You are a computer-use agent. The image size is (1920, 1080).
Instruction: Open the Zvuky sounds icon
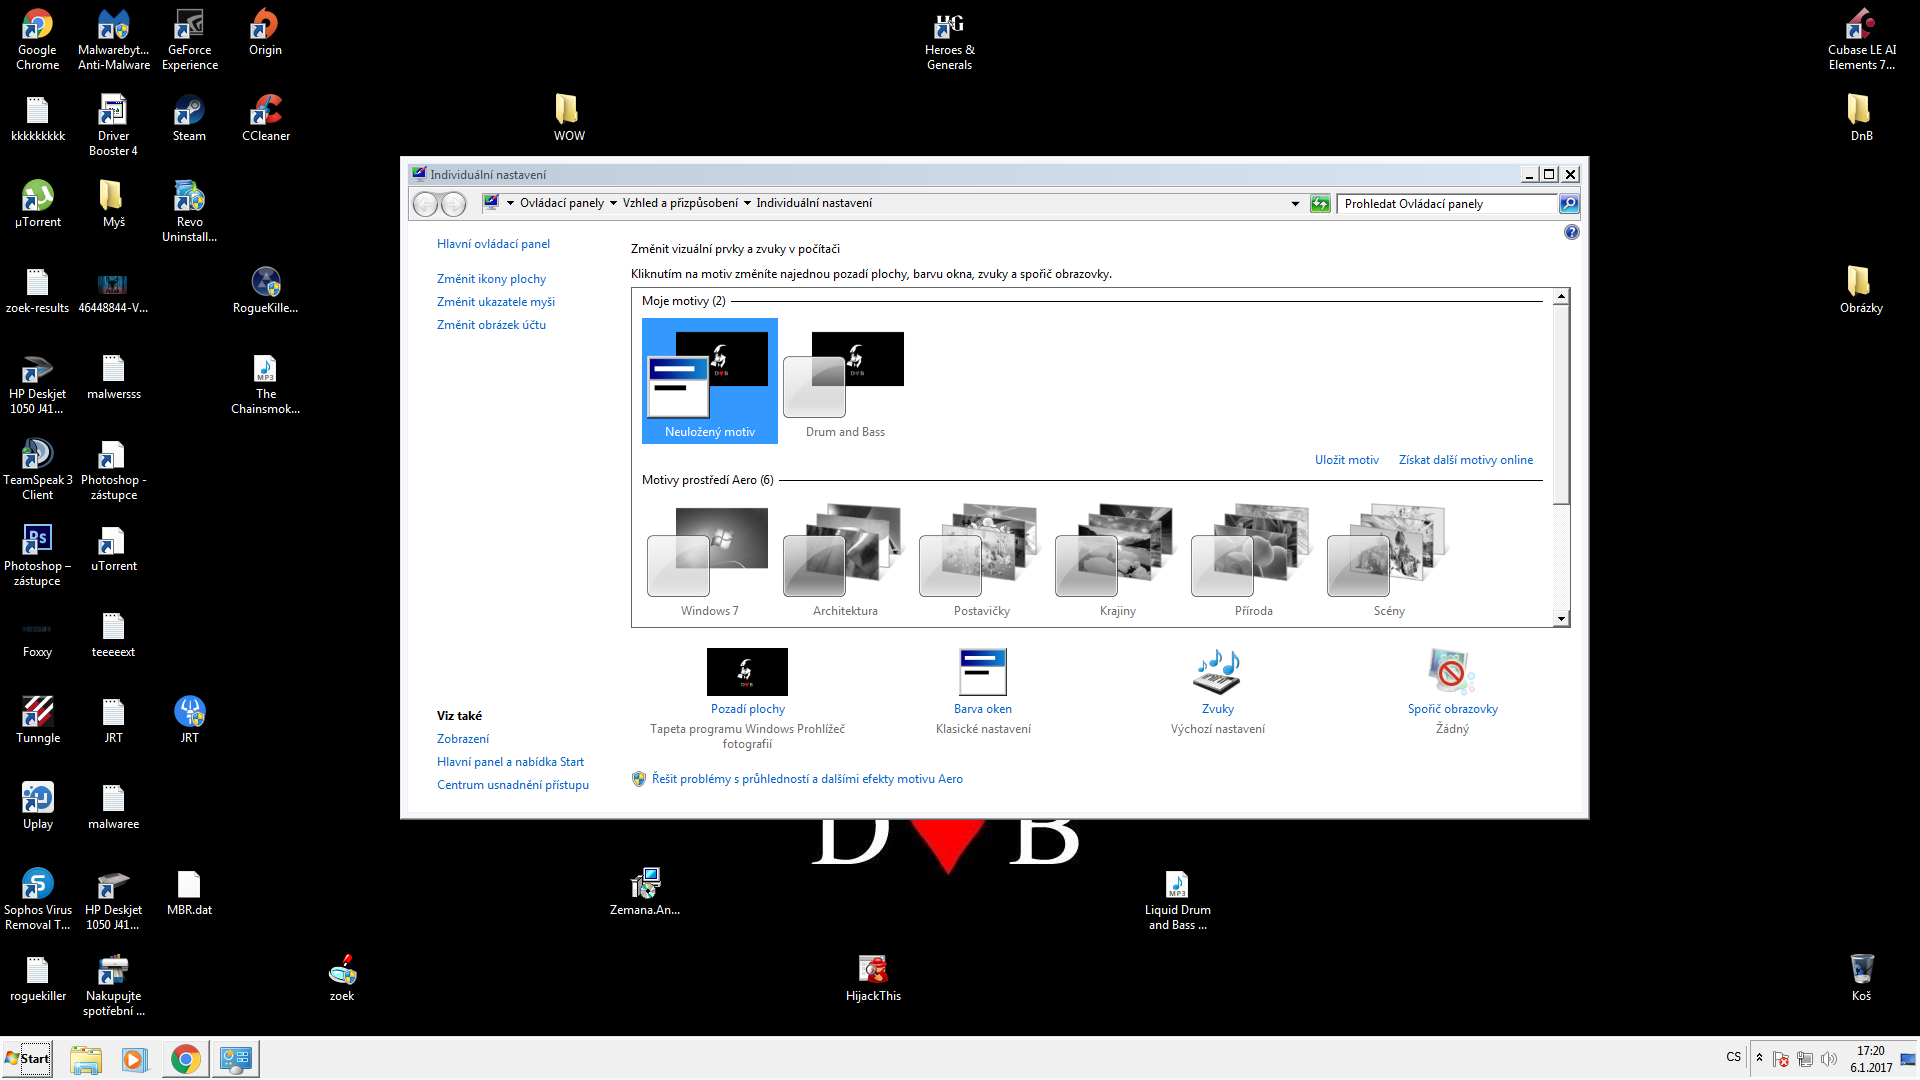(1217, 672)
